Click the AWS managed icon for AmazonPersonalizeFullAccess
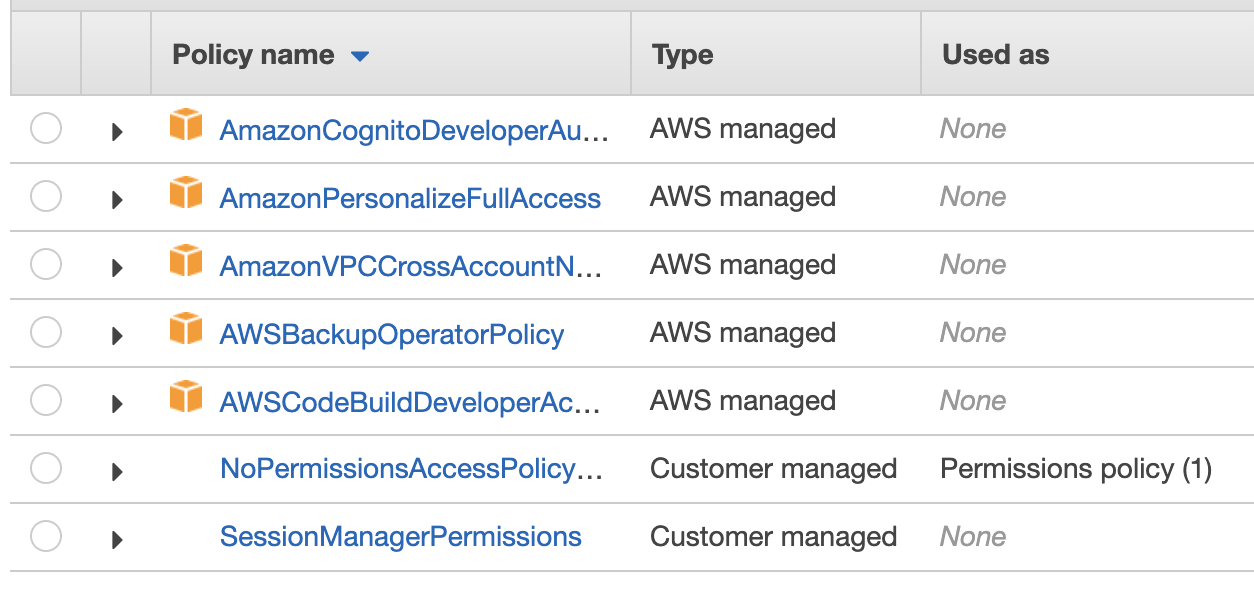 click(x=186, y=194)
